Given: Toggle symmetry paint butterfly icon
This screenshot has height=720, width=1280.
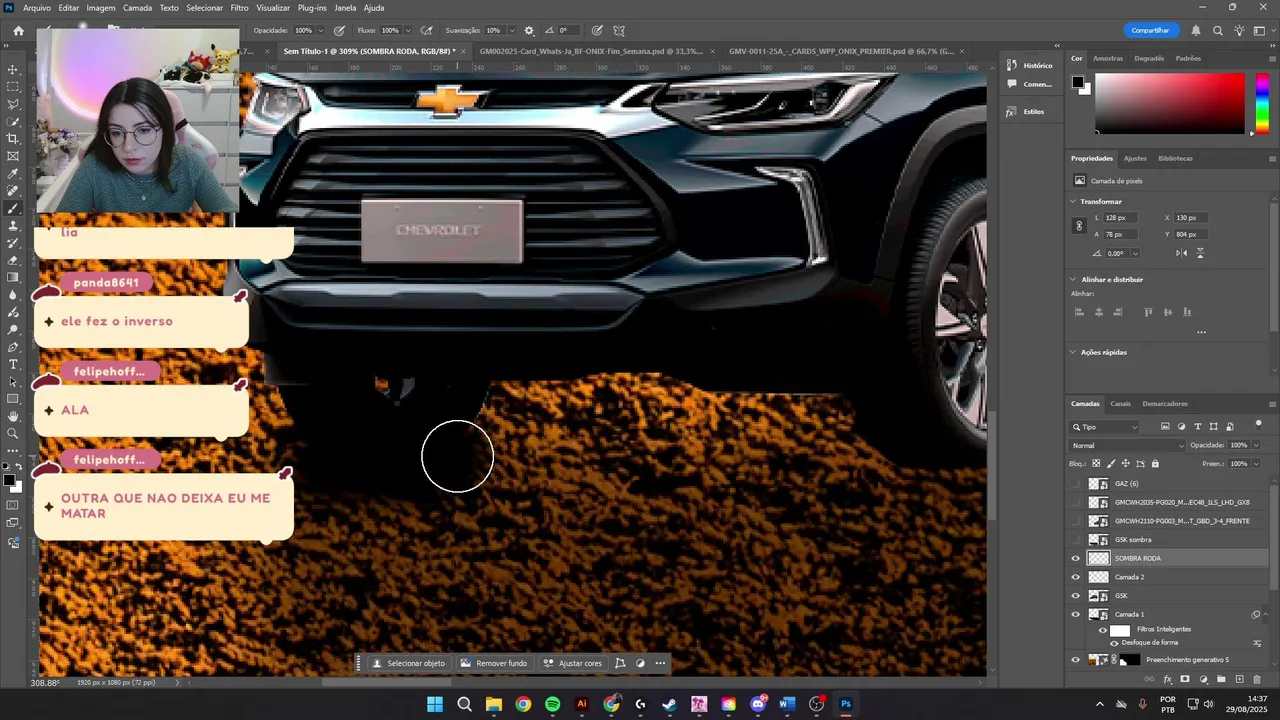Looking at the screenshot, I should [619, 30].
